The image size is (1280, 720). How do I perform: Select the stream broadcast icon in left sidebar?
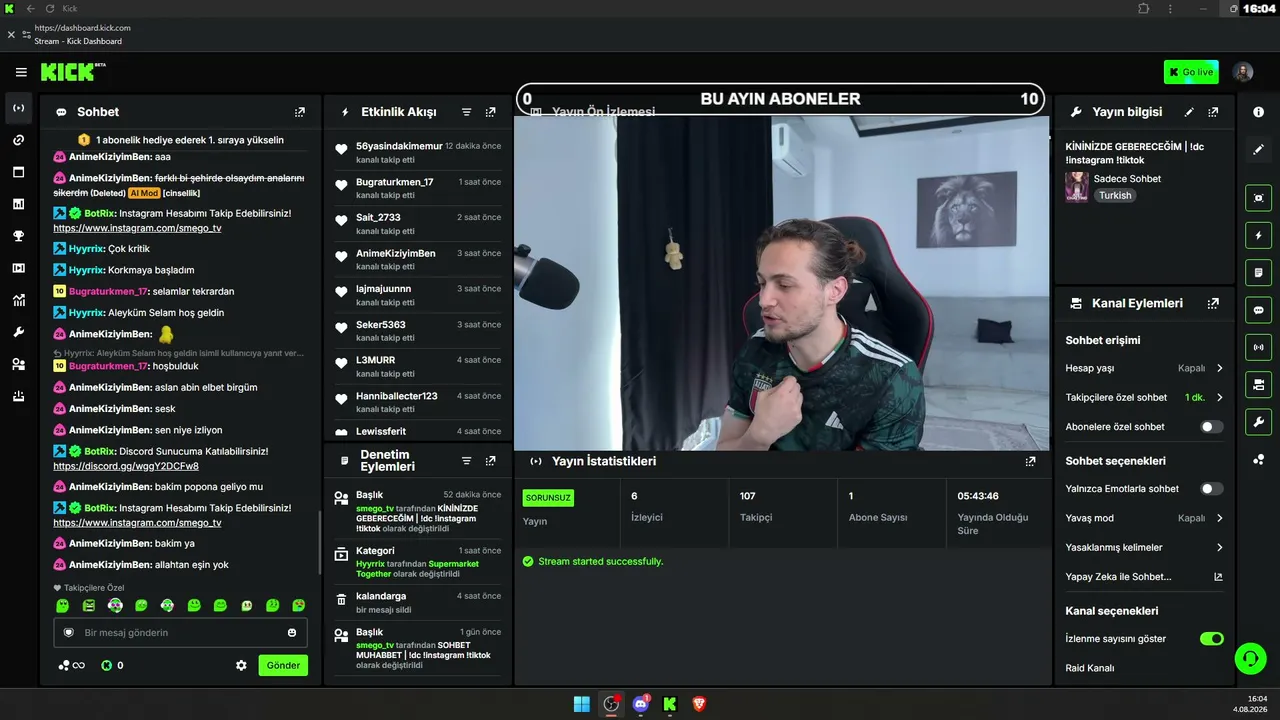tap(18, 108)
